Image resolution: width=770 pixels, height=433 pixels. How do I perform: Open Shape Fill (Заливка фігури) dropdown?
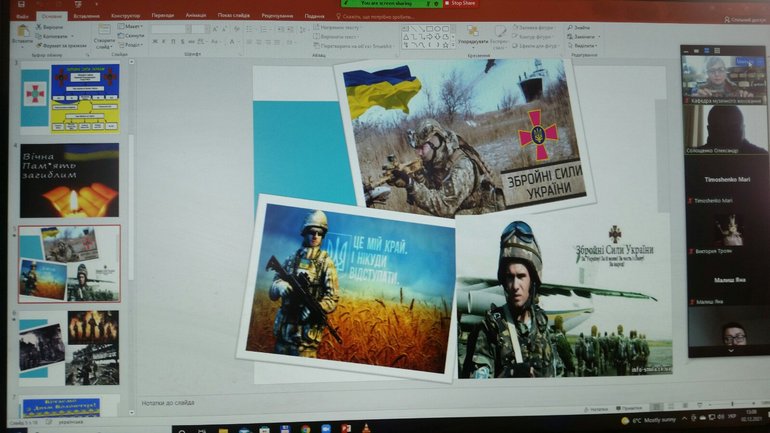pos(534,28)
